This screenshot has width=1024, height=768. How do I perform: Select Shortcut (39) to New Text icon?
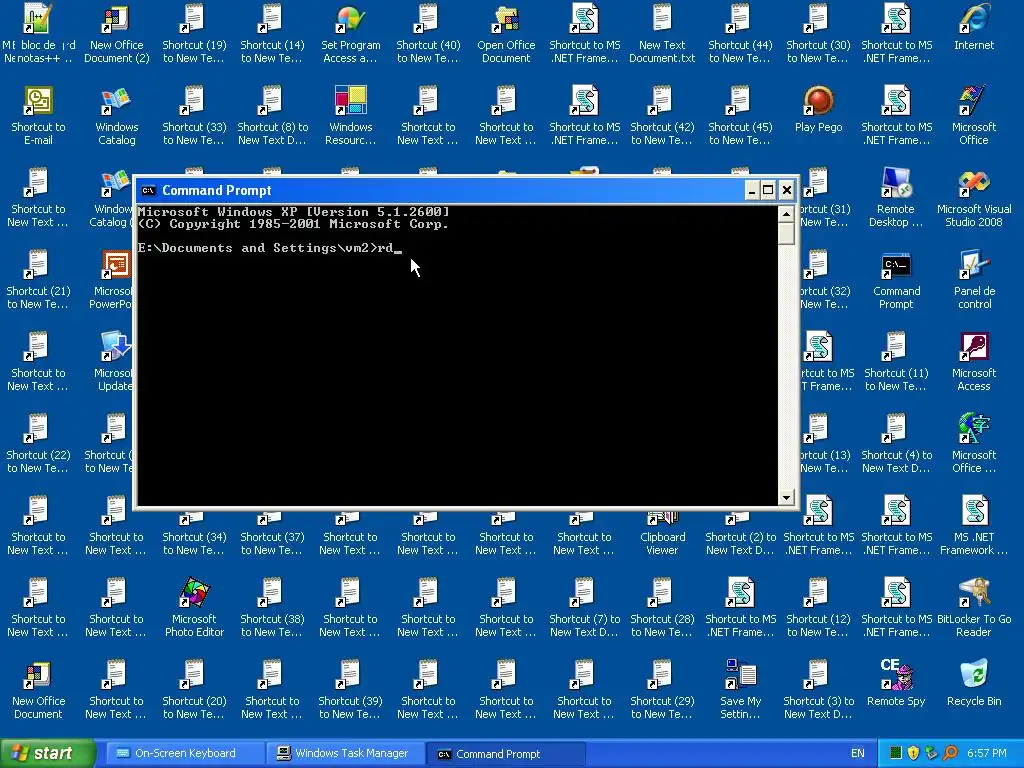tap(351, 689)
